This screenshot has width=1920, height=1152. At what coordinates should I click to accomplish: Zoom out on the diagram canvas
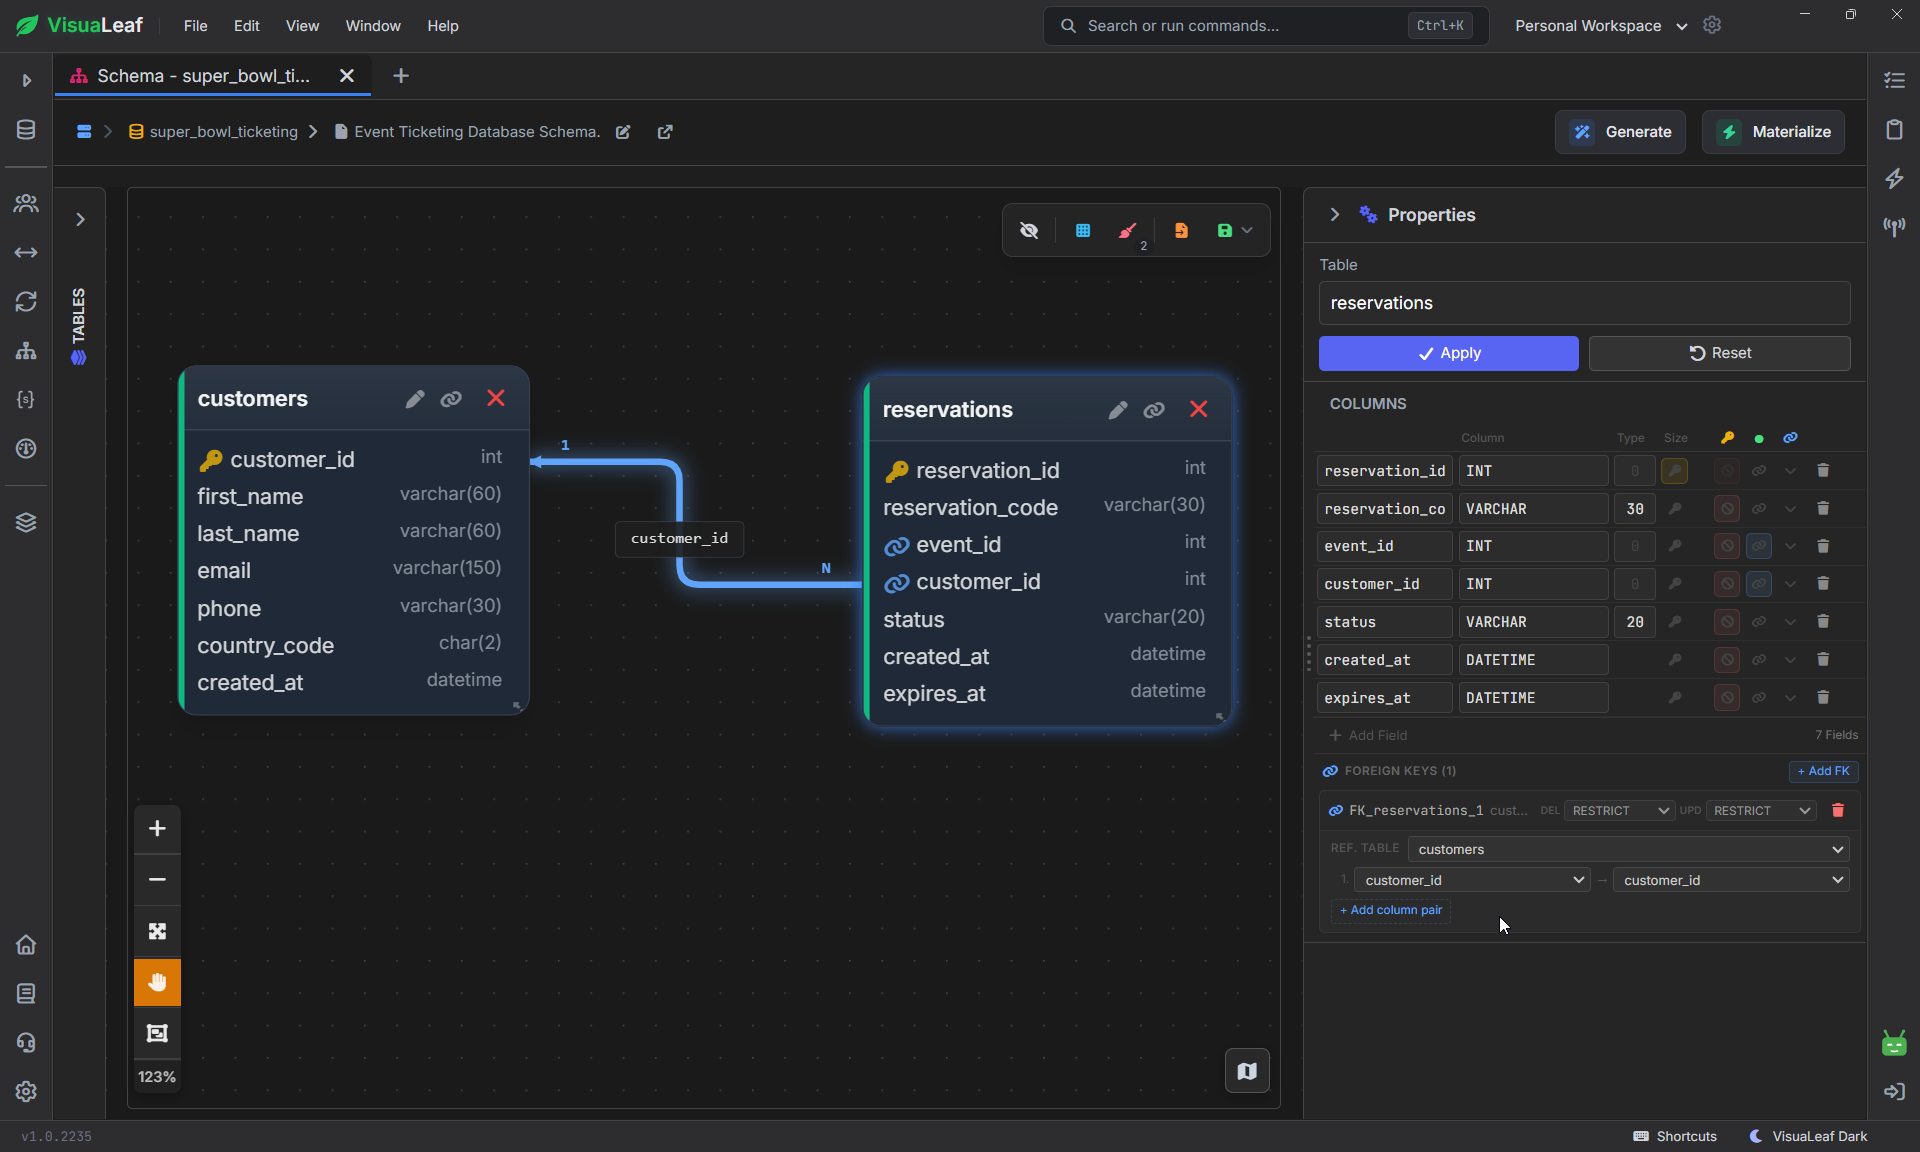tap(157, 880)
